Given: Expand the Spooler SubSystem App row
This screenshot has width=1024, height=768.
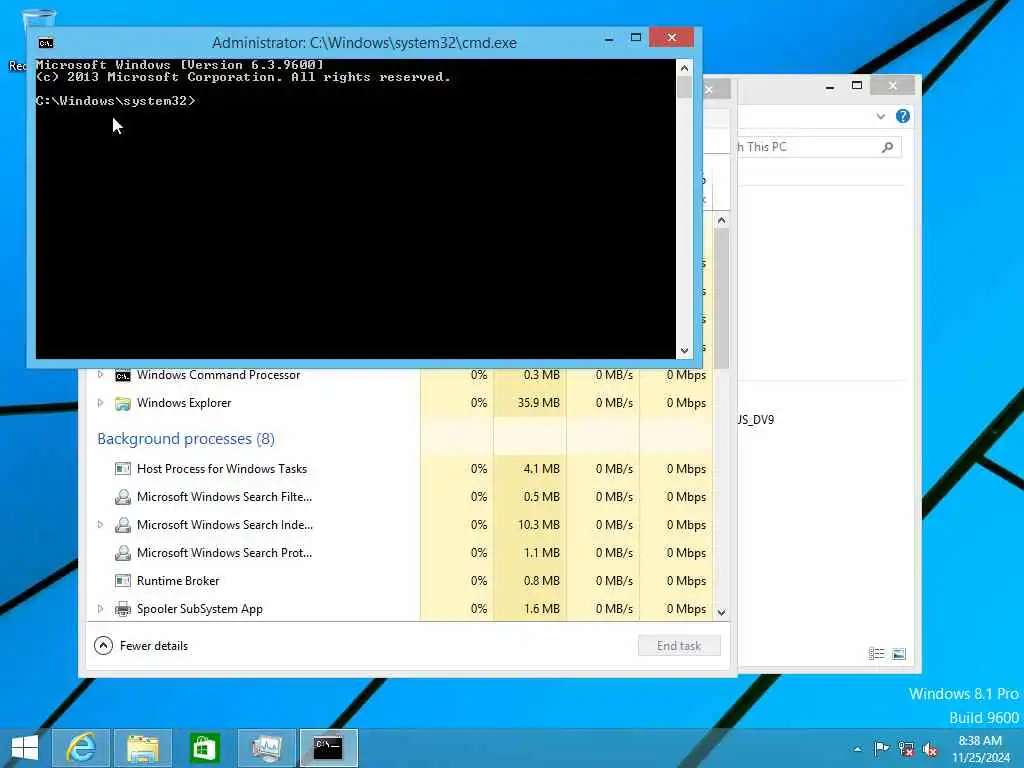Looking at the screenshot, I should 100,609.
